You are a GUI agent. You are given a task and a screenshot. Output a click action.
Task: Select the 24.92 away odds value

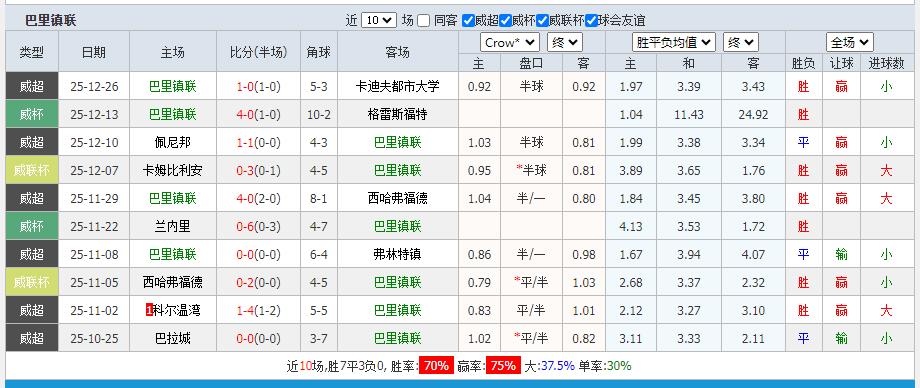coord(753,114)
